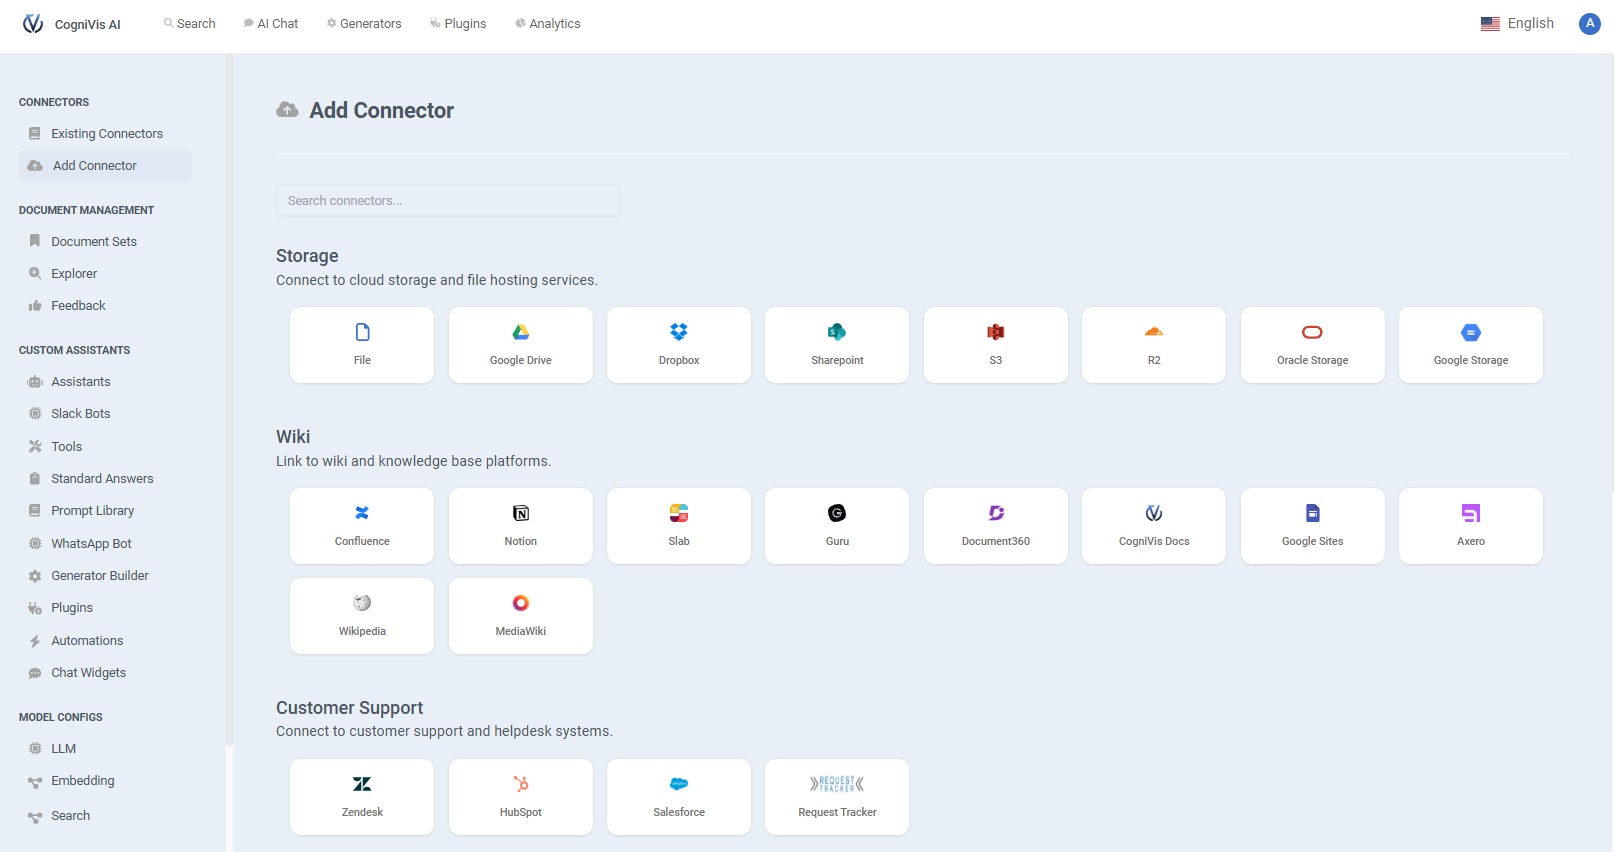Choose the Wikipedia connector

point(362,616)
